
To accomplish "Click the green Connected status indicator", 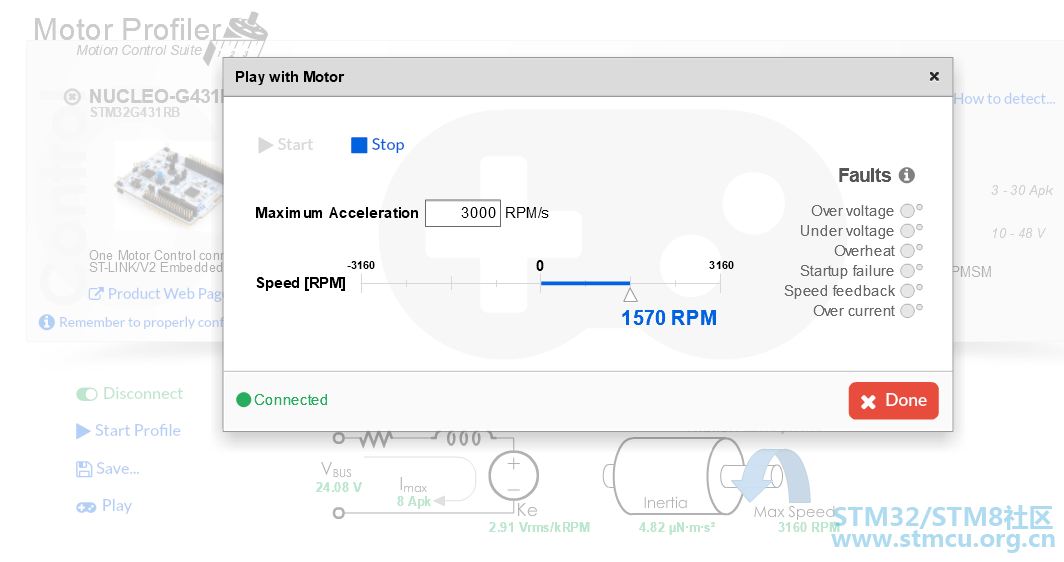I will [x=244, y=400].
